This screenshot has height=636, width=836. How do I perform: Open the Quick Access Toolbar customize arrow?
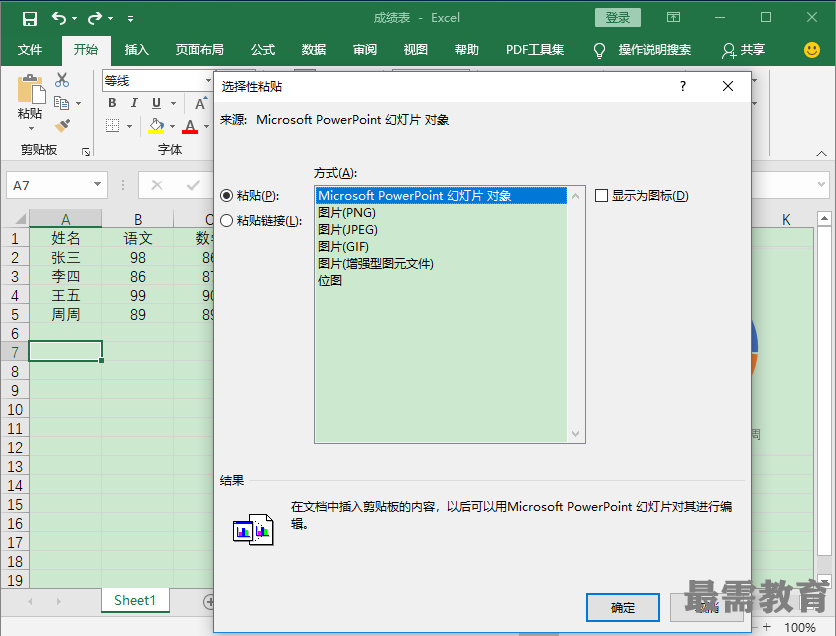[x=130, y=19]
